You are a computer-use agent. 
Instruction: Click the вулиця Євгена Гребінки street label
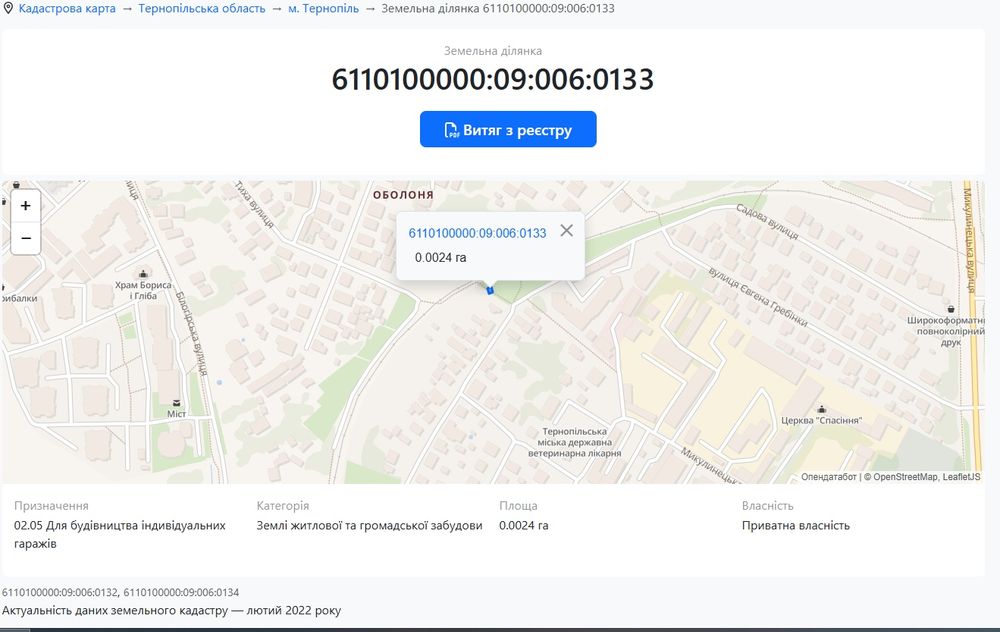(758, 297)
